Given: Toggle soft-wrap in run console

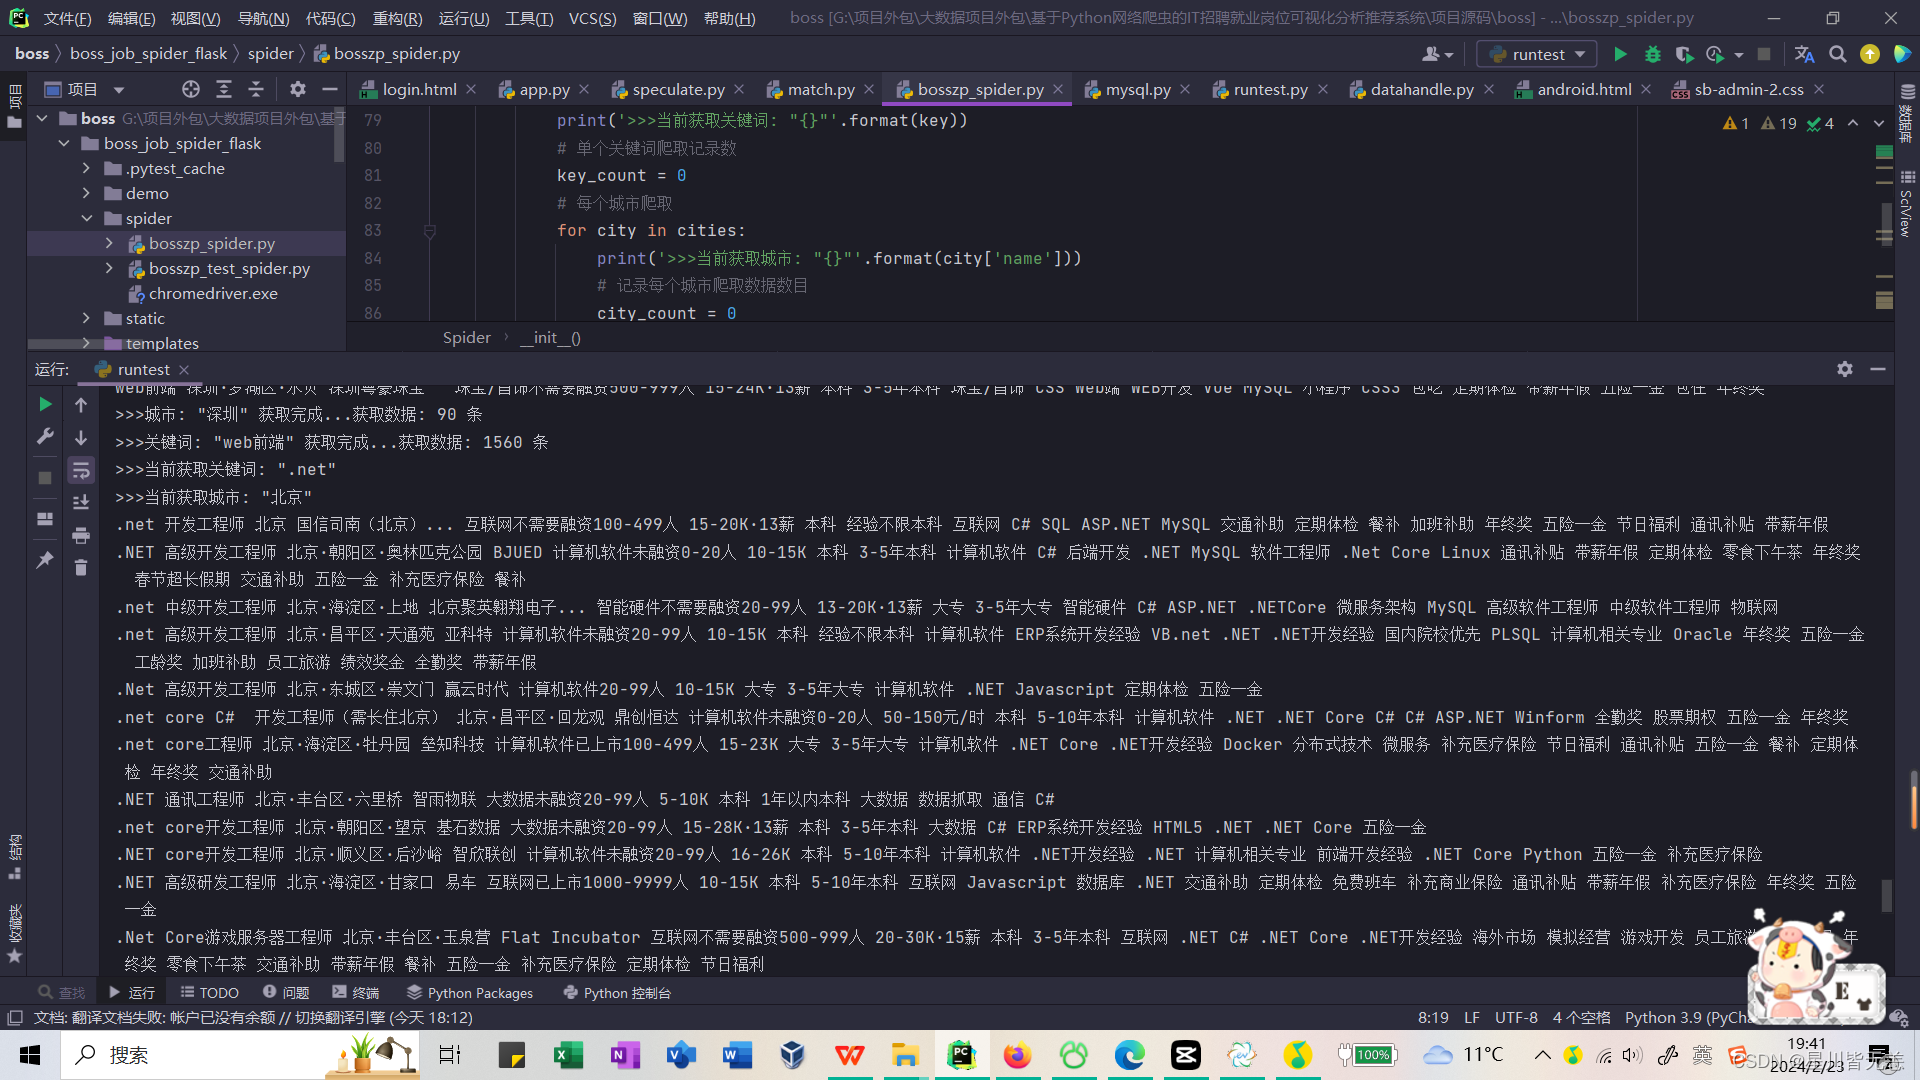Looking at the screenshot, I should coord(81,470).
